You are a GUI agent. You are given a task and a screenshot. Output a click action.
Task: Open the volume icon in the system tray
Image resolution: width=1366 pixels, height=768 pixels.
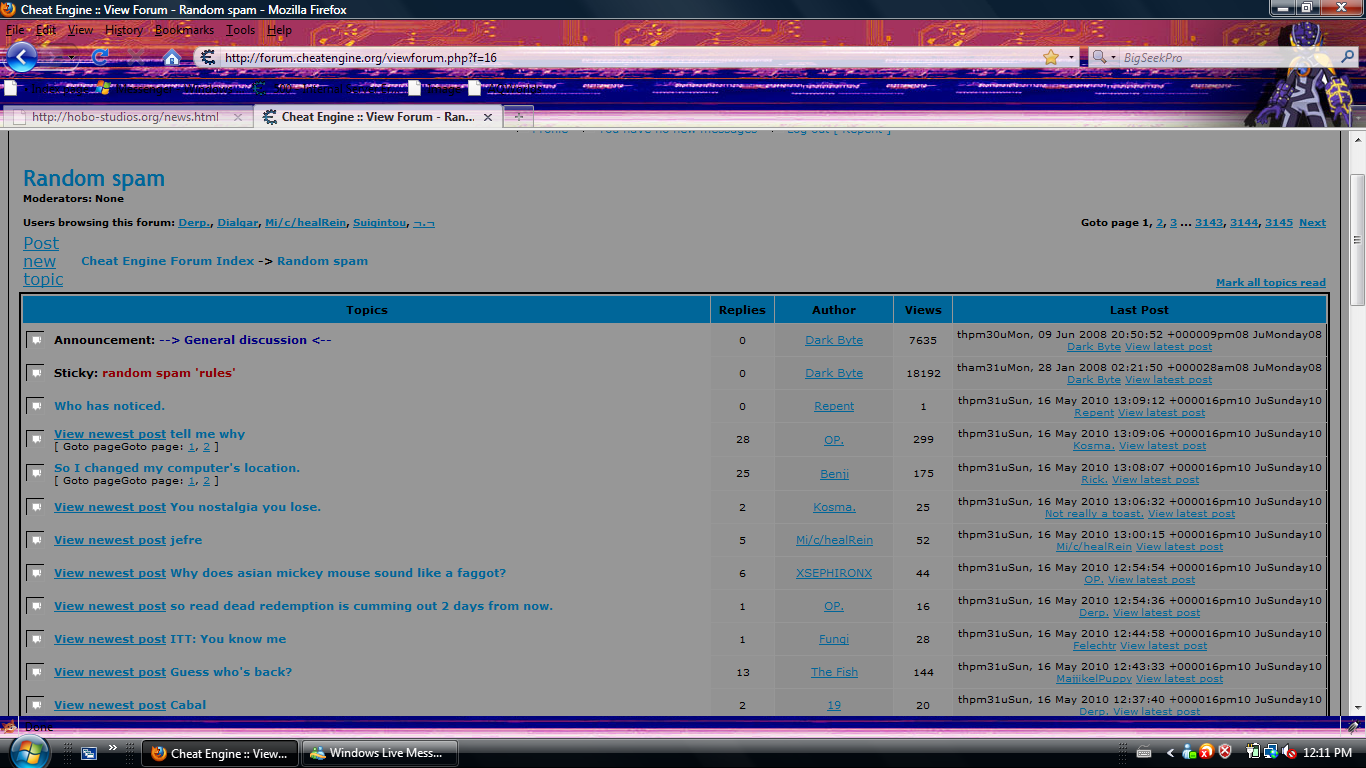1288,752
